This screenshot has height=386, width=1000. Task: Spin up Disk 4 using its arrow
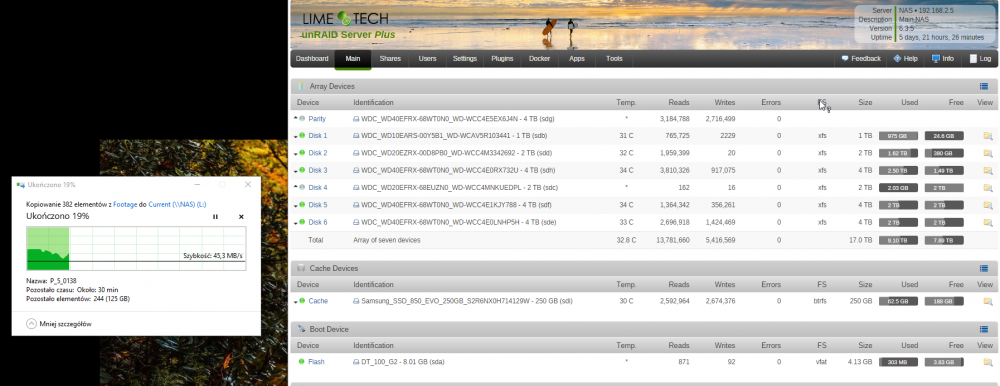click(295, 187)
